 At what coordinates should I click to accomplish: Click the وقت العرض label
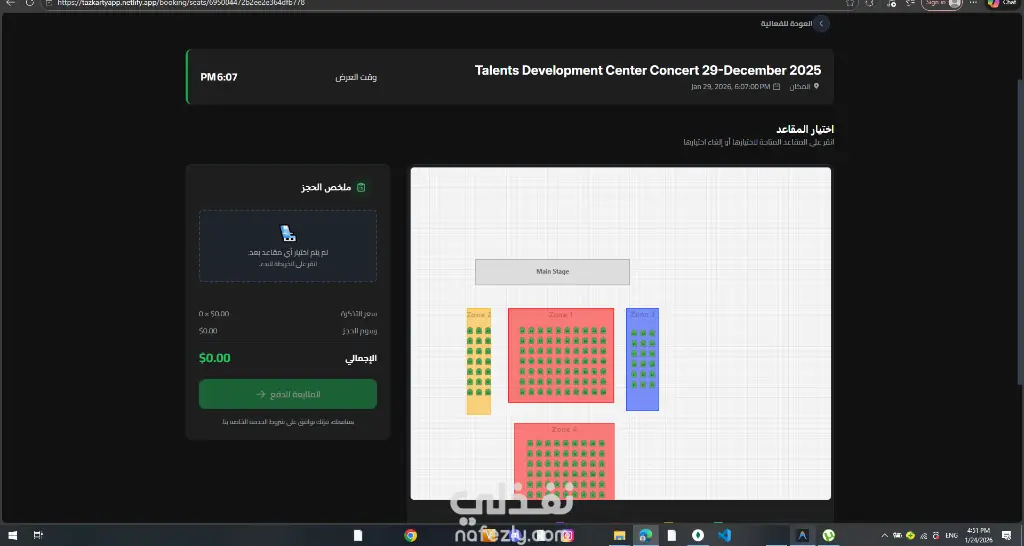(x=356, y=77)
